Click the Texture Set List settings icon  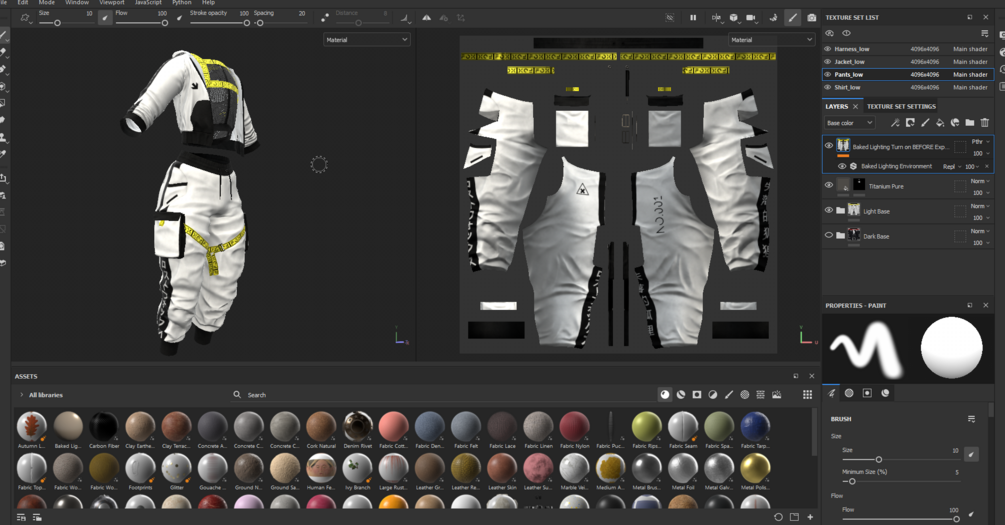click(x=984, y=33)
